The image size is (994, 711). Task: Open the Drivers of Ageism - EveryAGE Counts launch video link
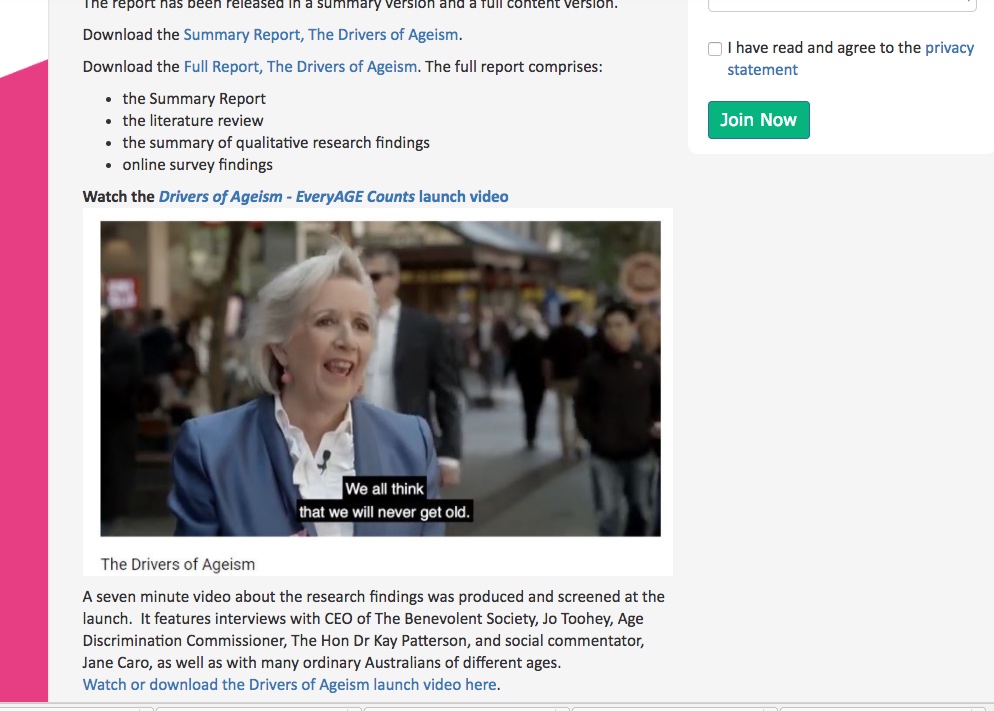click(333, 196)
